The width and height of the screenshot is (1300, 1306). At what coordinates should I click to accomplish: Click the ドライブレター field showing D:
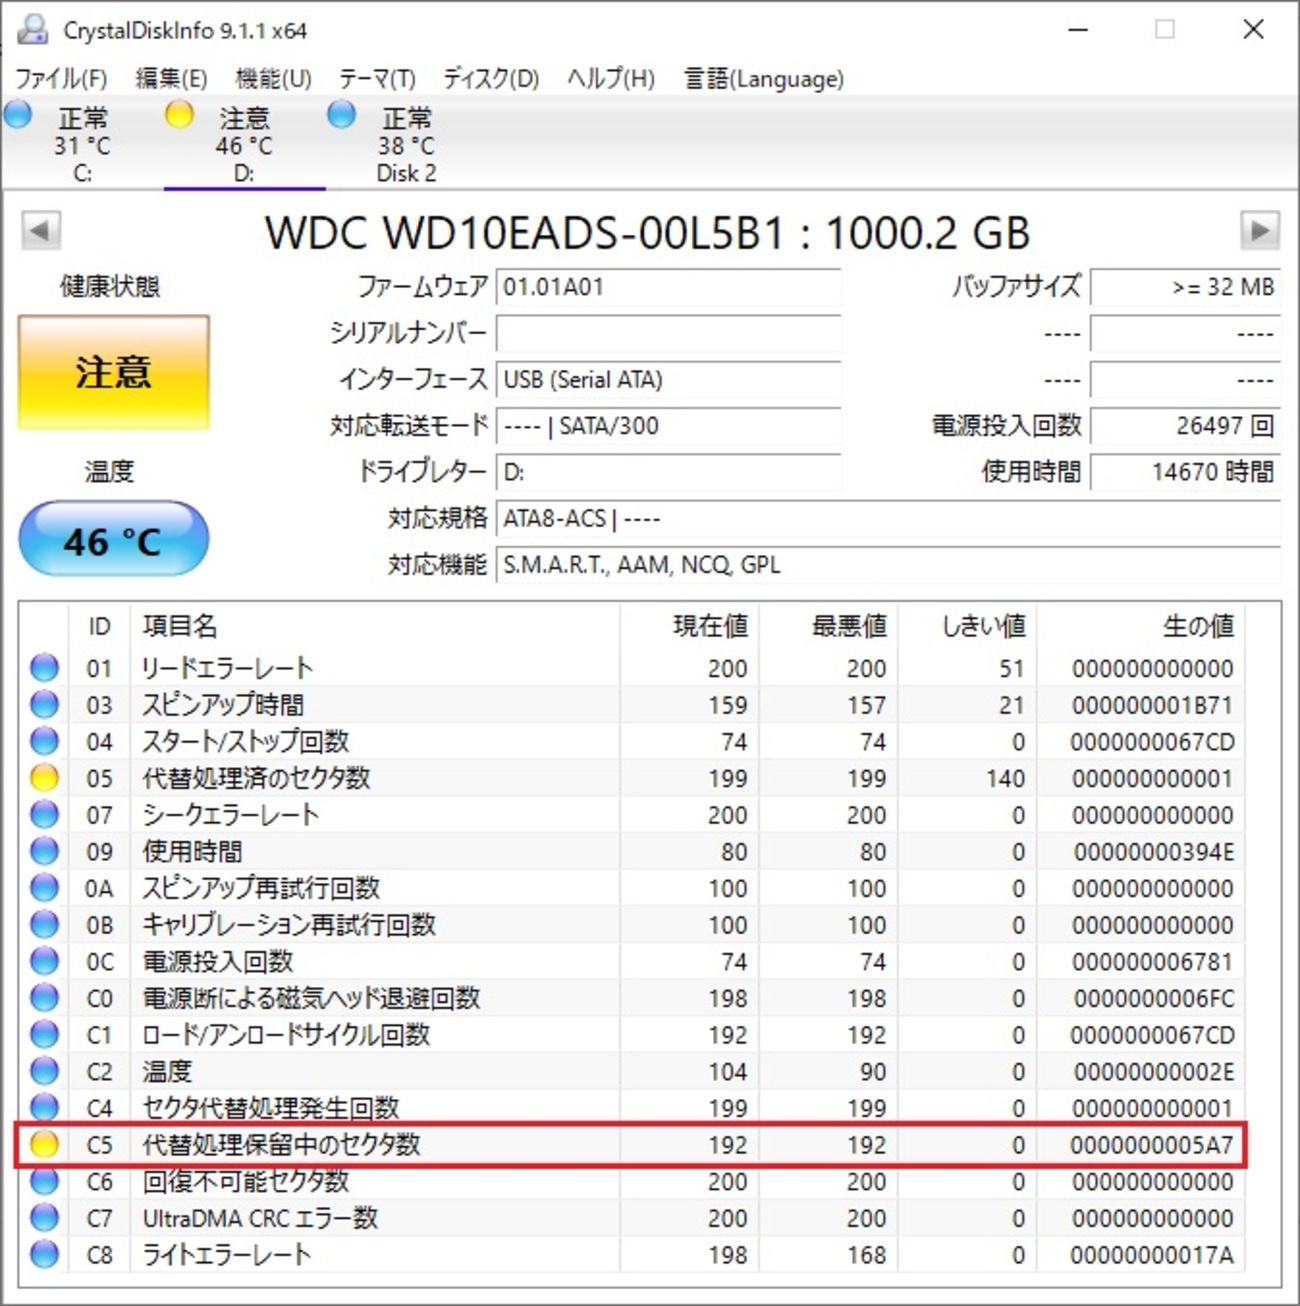pyautogui.click(x=668, y=472)
